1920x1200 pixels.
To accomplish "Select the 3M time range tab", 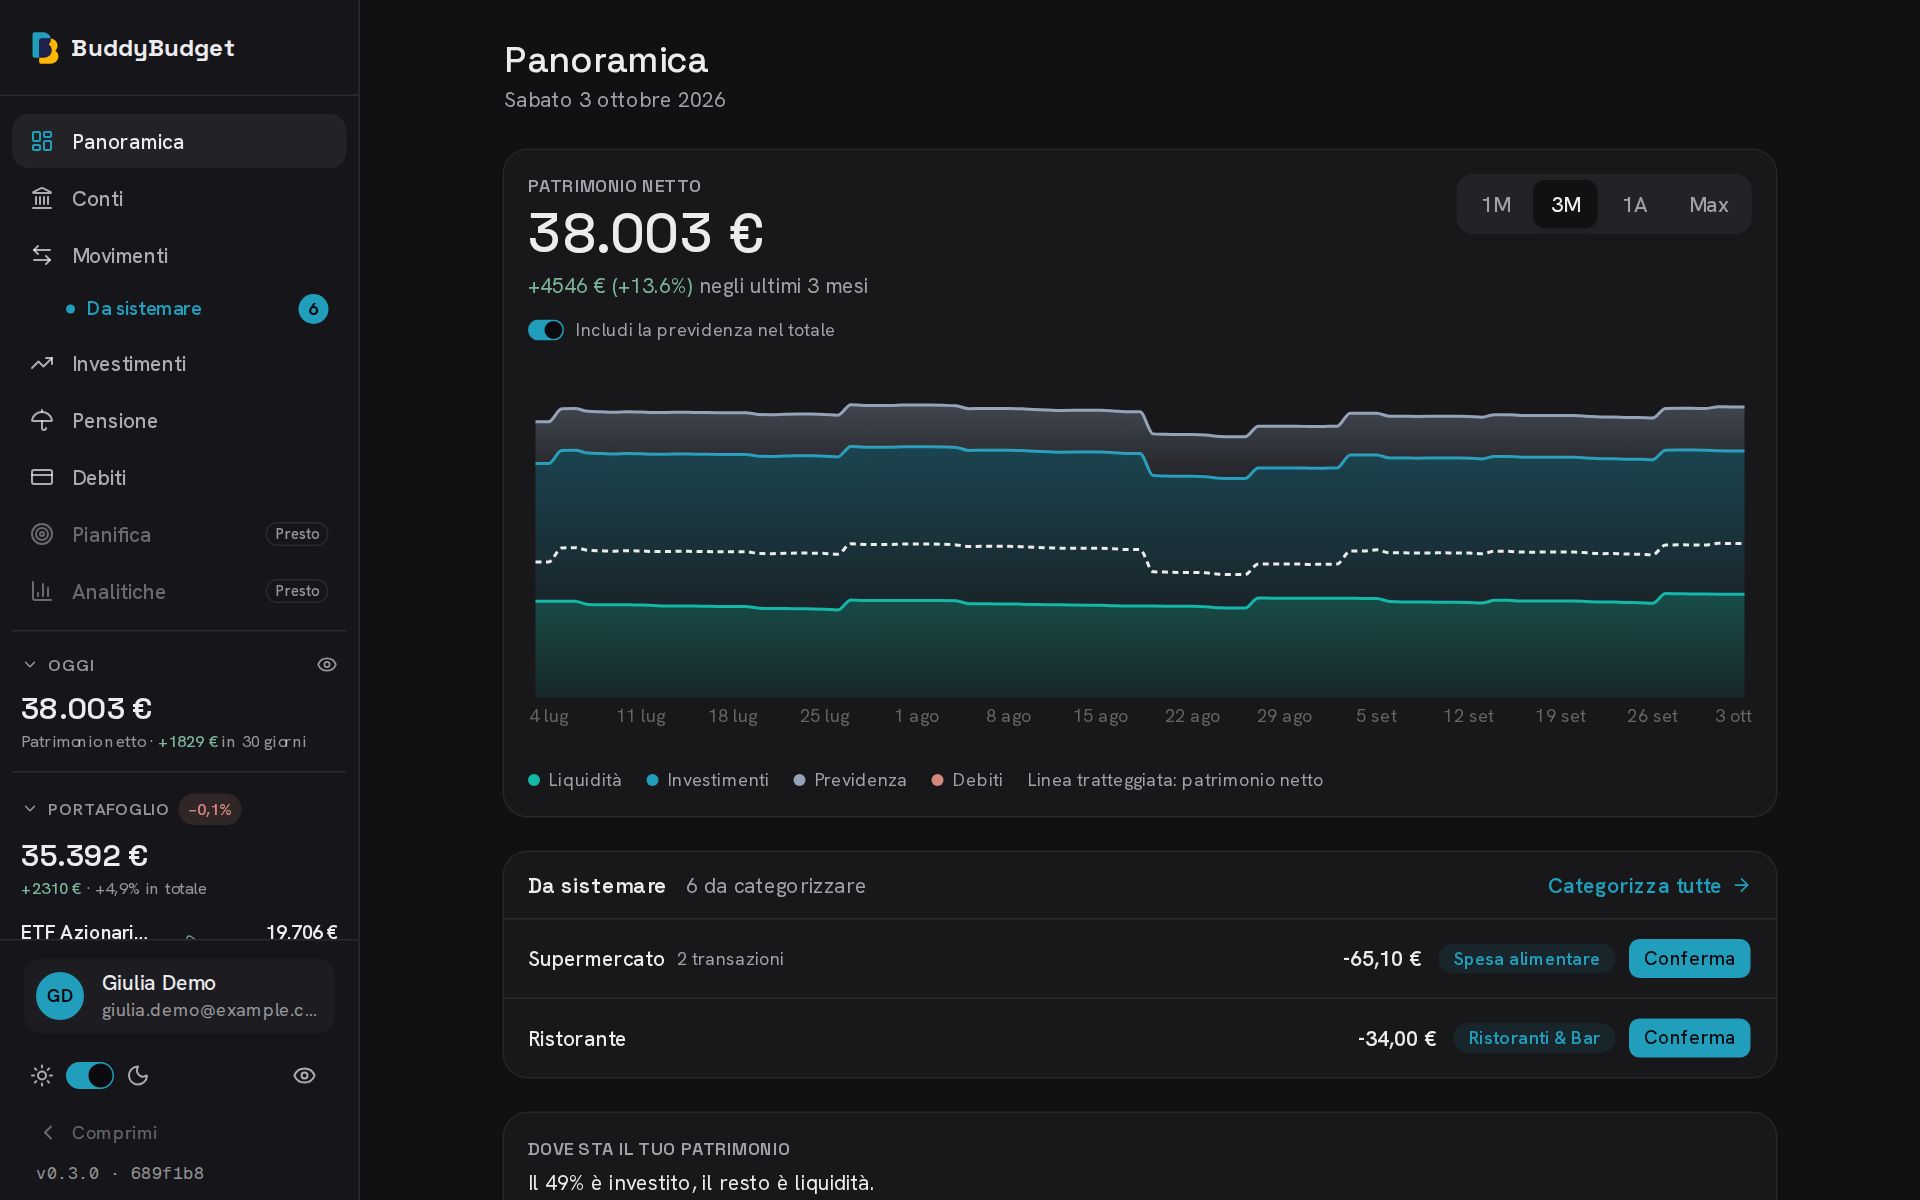I will click(1565, 204).
